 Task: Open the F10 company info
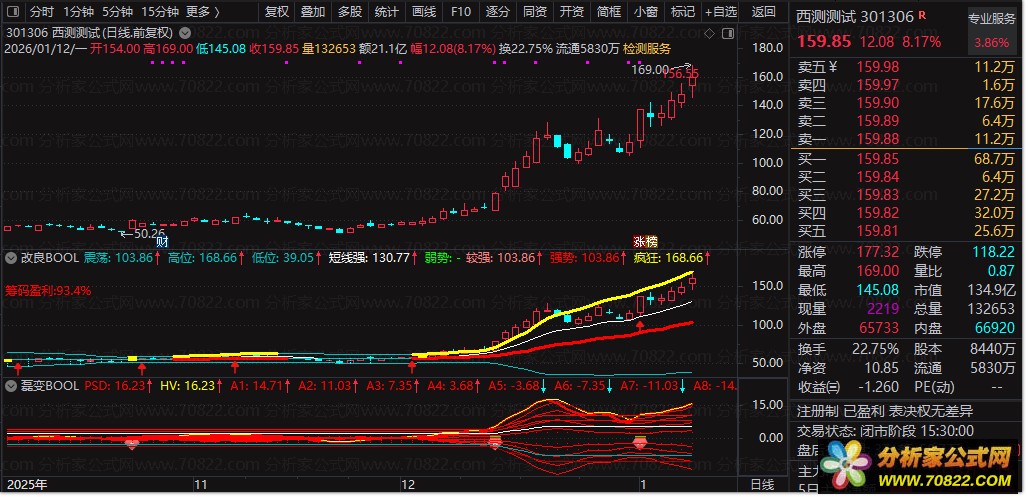461,11
